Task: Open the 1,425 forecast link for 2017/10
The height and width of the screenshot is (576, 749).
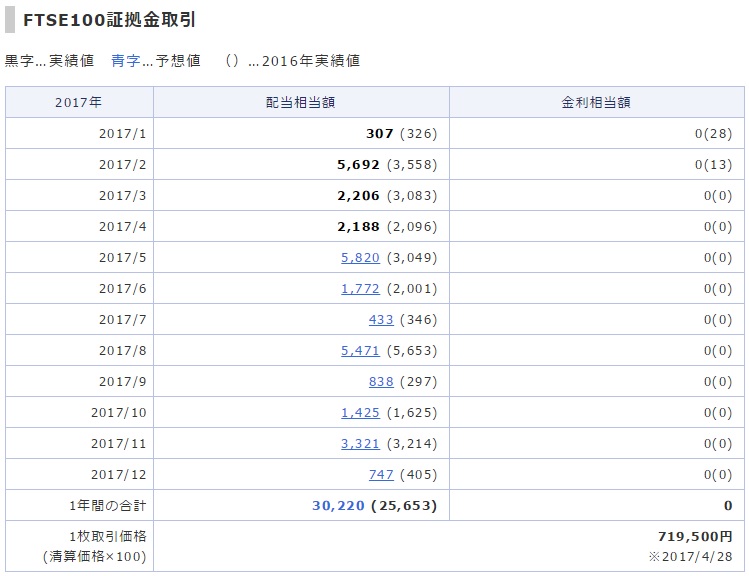Action: (x=360, y=413)
